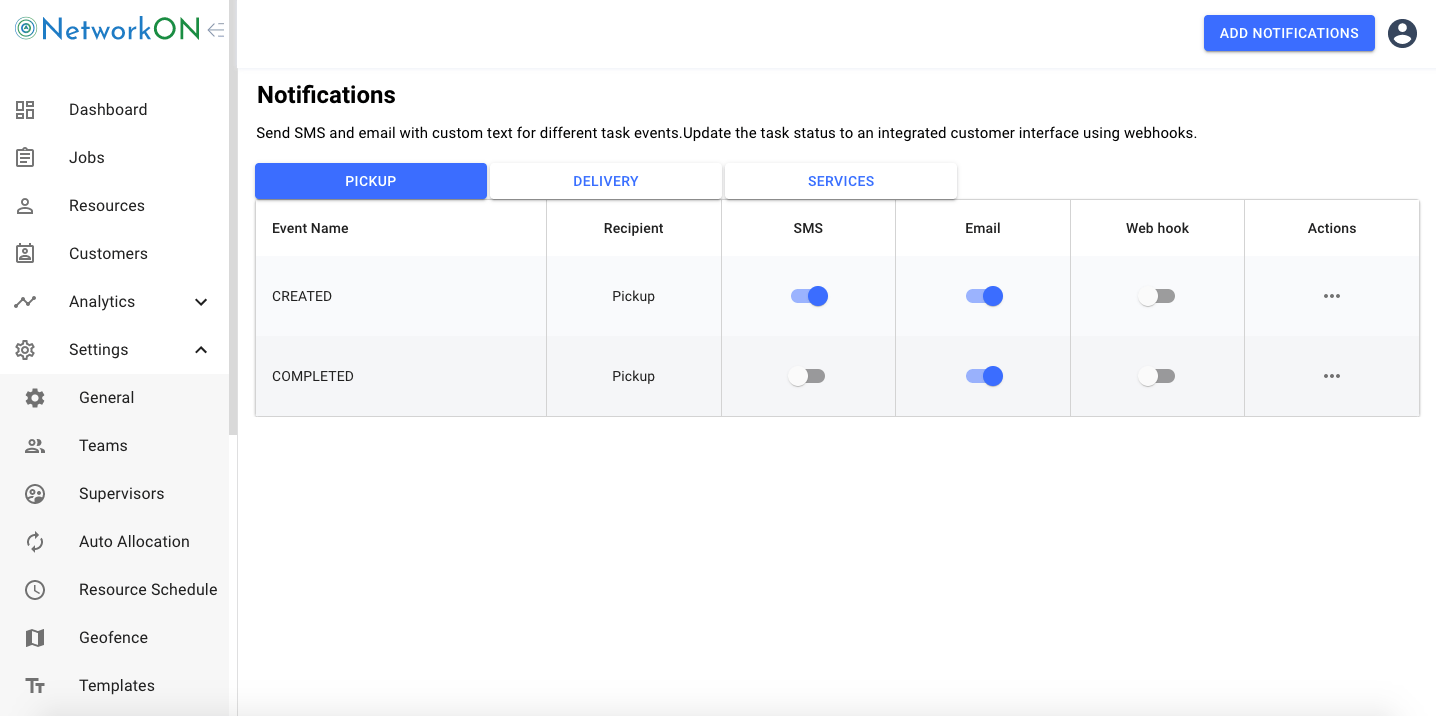The image size is (1436, 716).
Task: Collapse the sidebar with the arrow icon
Action: [216, 30]
